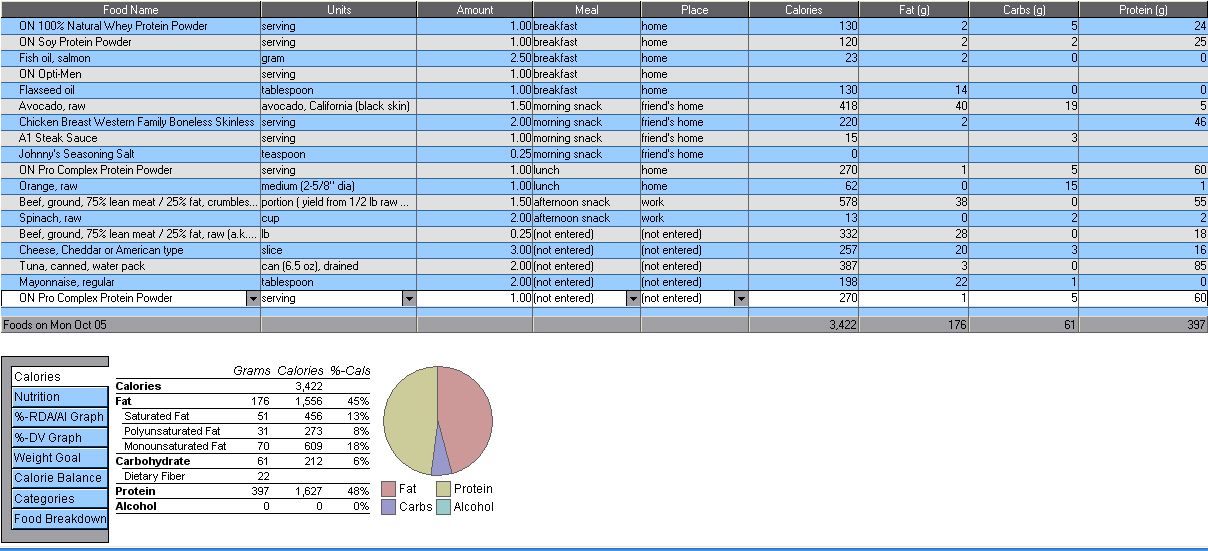The height and width of the screenshot is (551, 1208).
Task: Select the Orange, raw row
Action: 604,186
